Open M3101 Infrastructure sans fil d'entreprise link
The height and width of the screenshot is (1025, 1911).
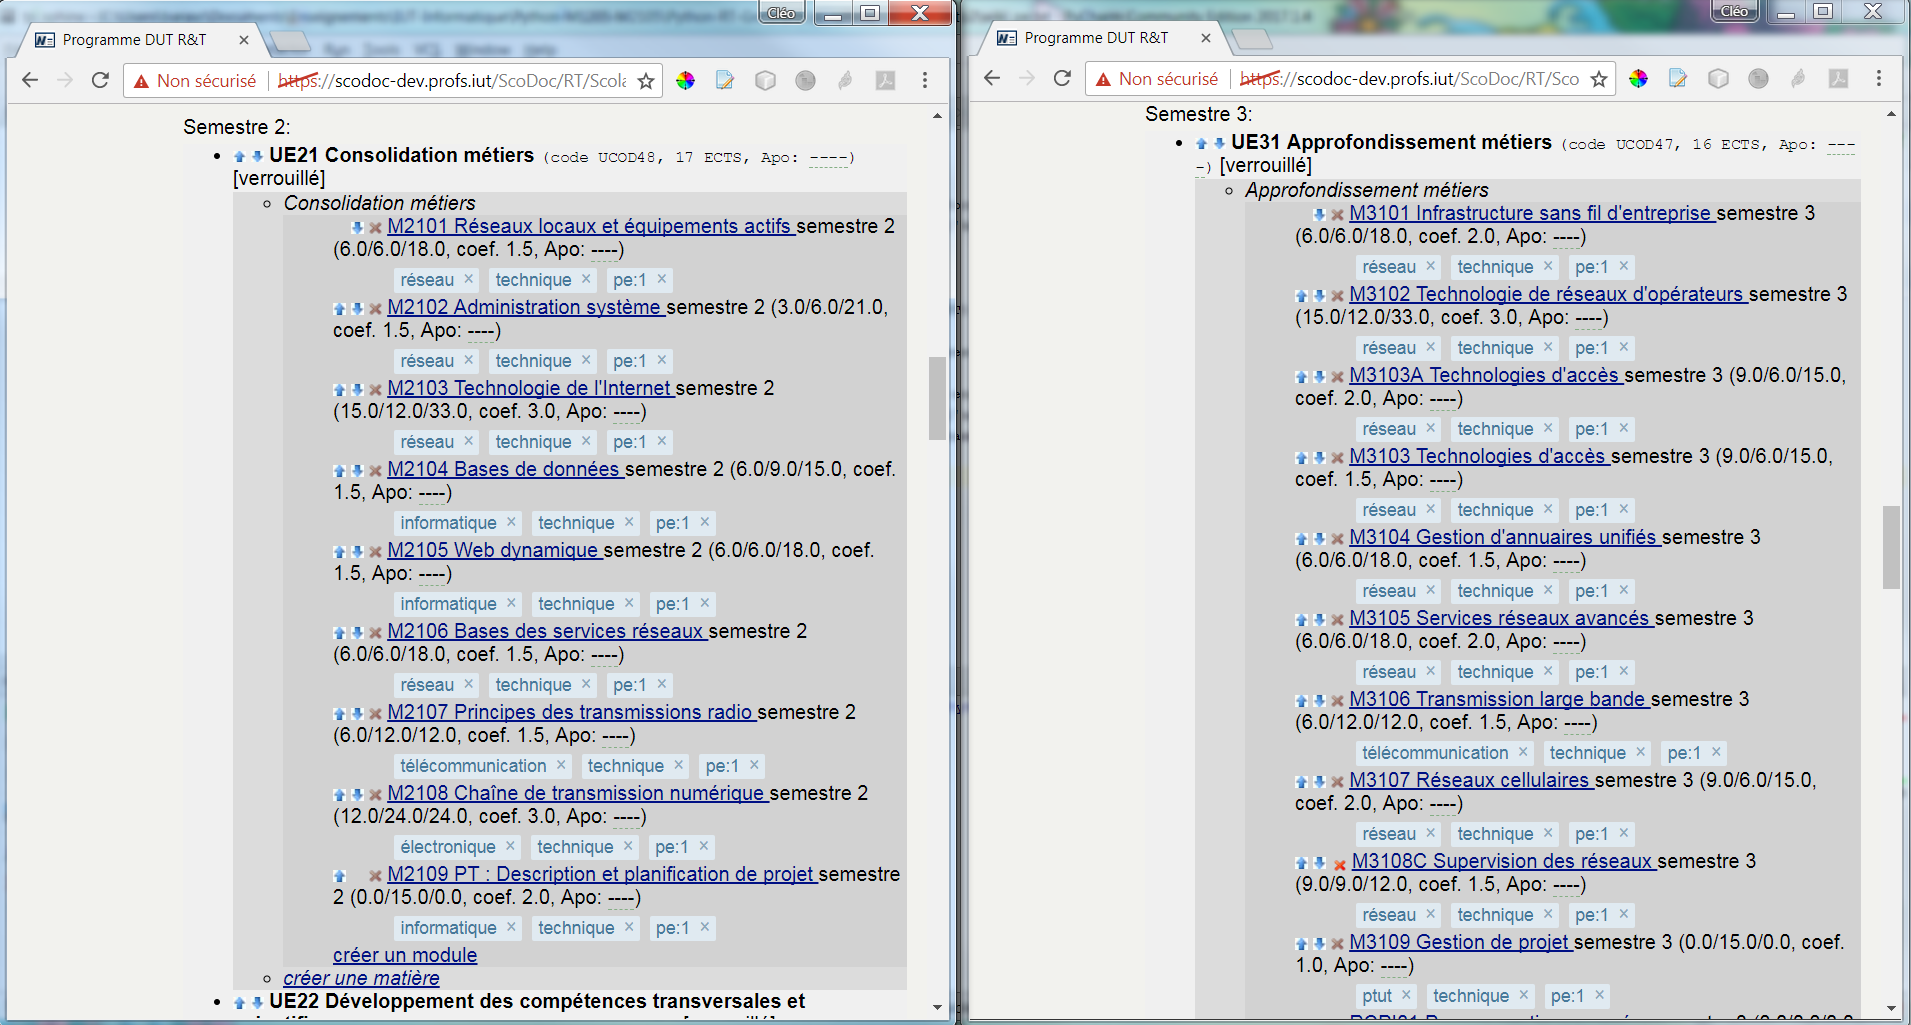(1532, 214)
